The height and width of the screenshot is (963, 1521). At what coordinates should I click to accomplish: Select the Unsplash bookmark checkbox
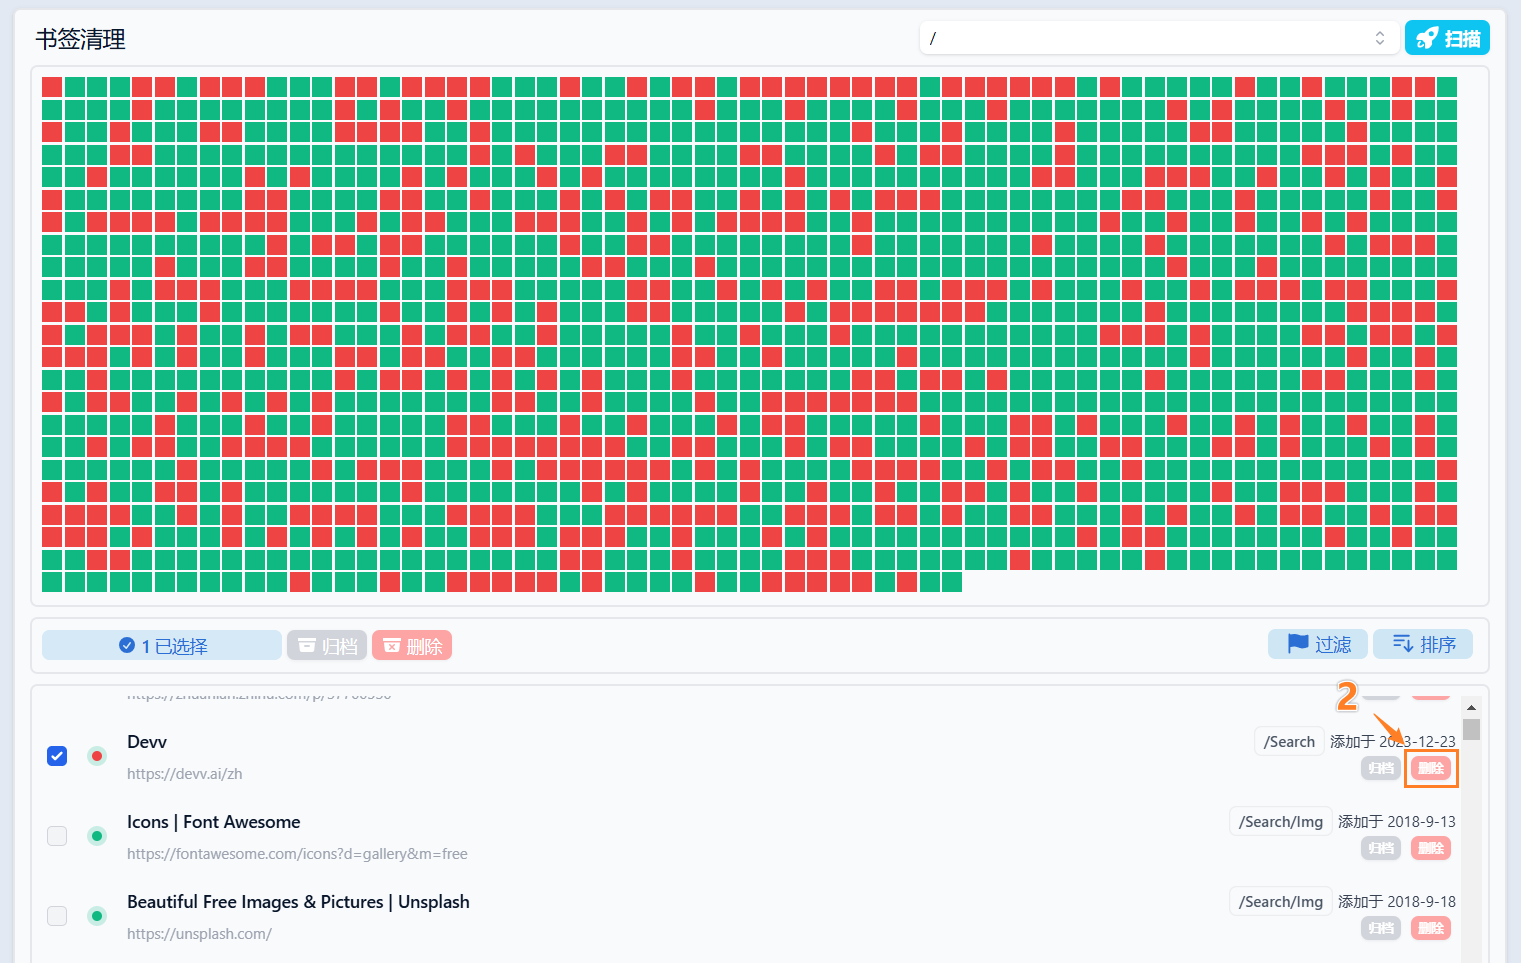pos(57,916)
